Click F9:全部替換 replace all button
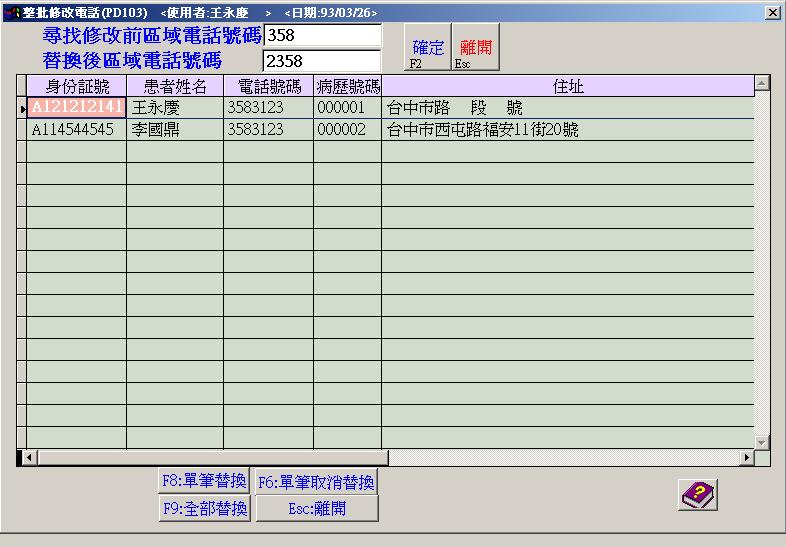The image size is (786, 547). (x=203, y=508)
